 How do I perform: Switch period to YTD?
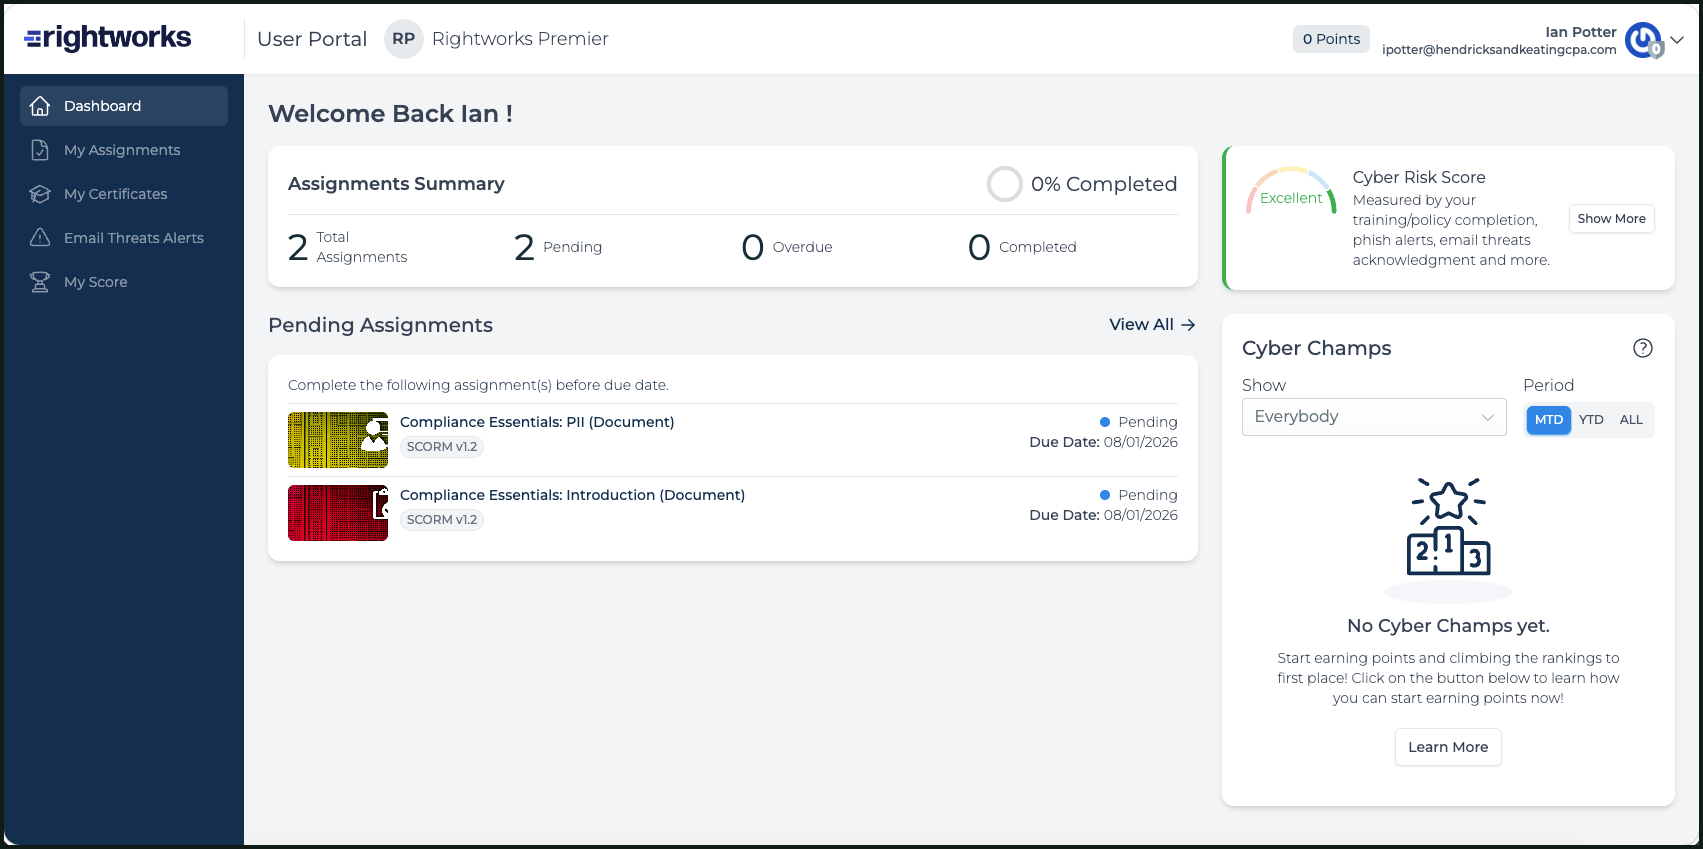(x=1591, y=420)
